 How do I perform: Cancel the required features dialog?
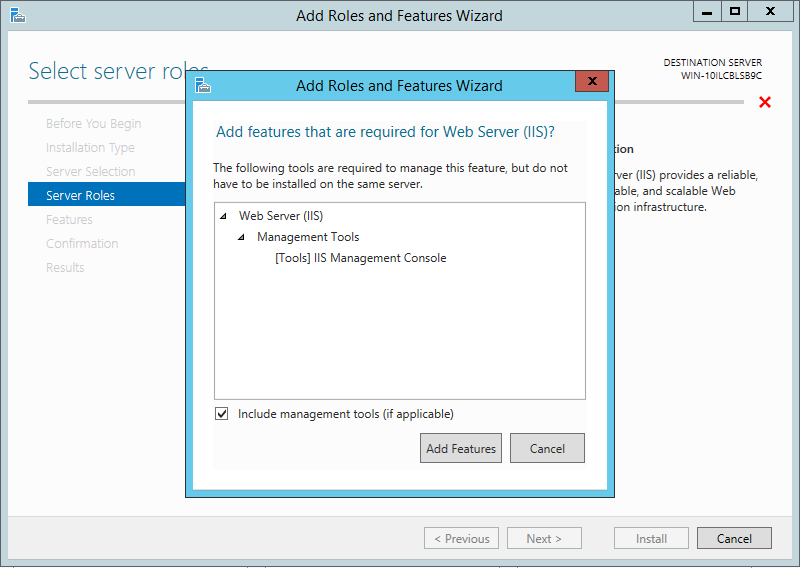click(x=547, y=449)
